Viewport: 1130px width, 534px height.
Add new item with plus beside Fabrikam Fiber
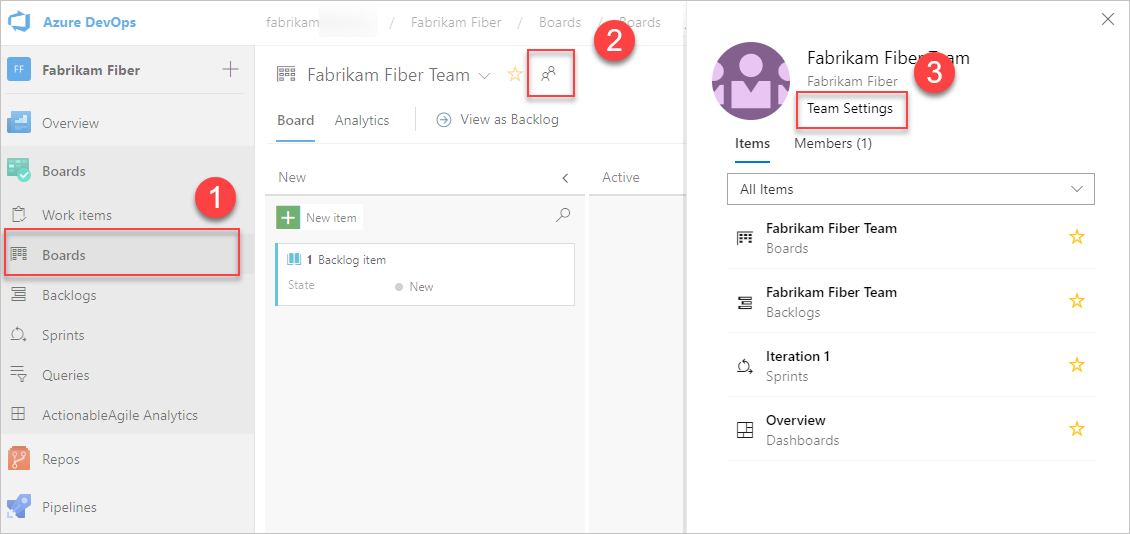(230, 70)
